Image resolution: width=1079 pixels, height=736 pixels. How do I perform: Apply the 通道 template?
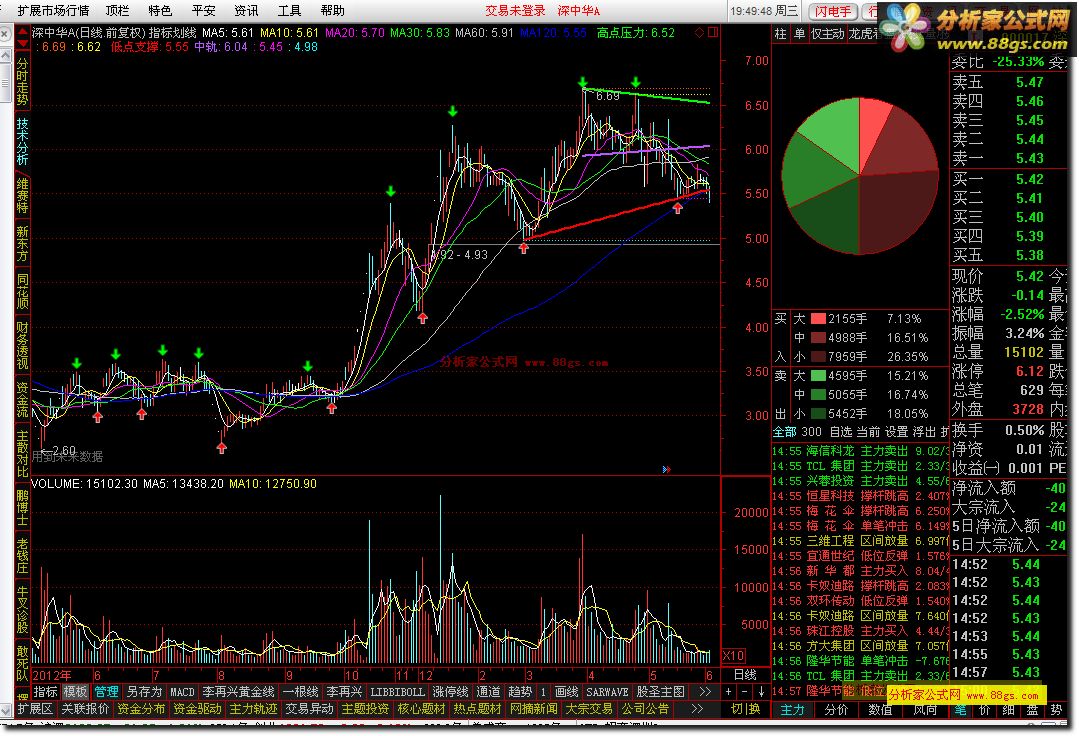[x=488, y=691]
